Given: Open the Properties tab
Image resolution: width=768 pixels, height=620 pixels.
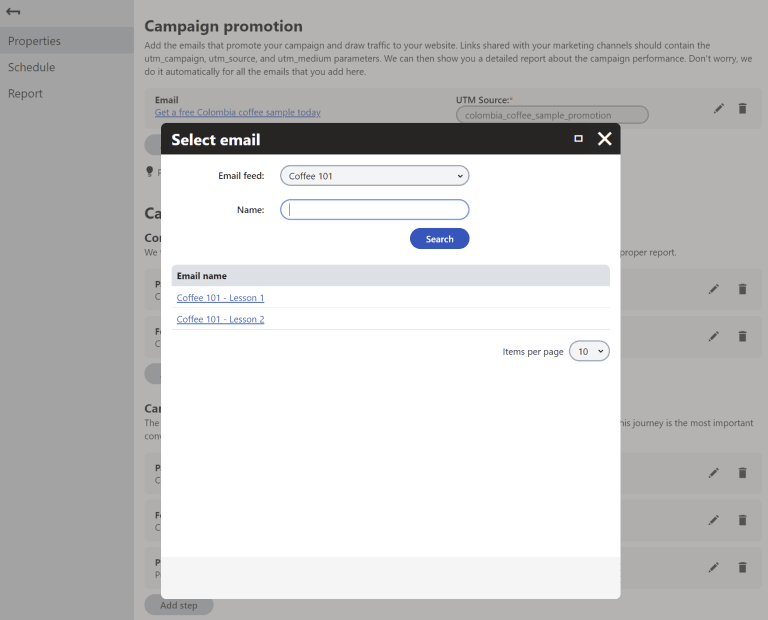Looking at the screenshot, I should coord(34,41).
